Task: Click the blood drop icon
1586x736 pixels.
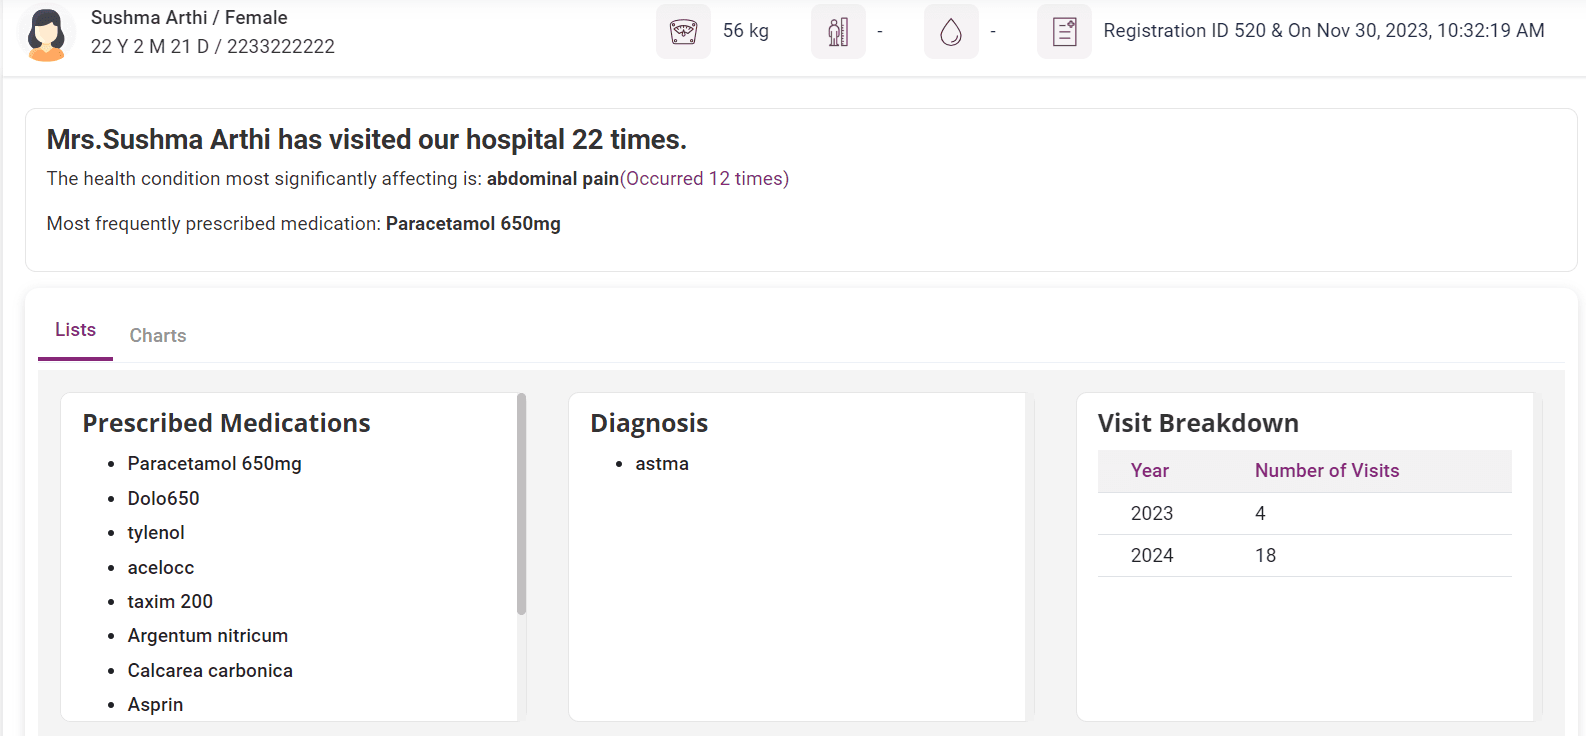Action: click(951, 32)
